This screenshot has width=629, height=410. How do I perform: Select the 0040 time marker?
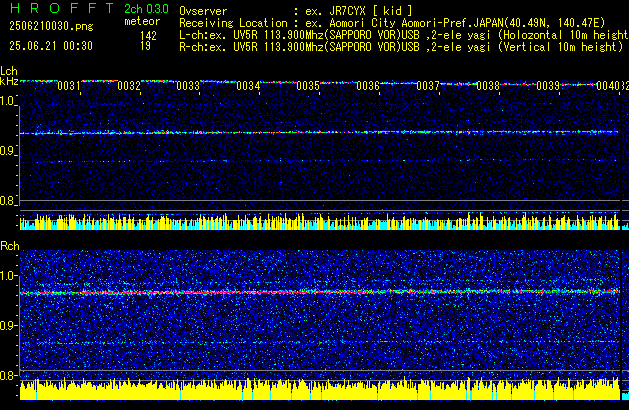point(608,86)
